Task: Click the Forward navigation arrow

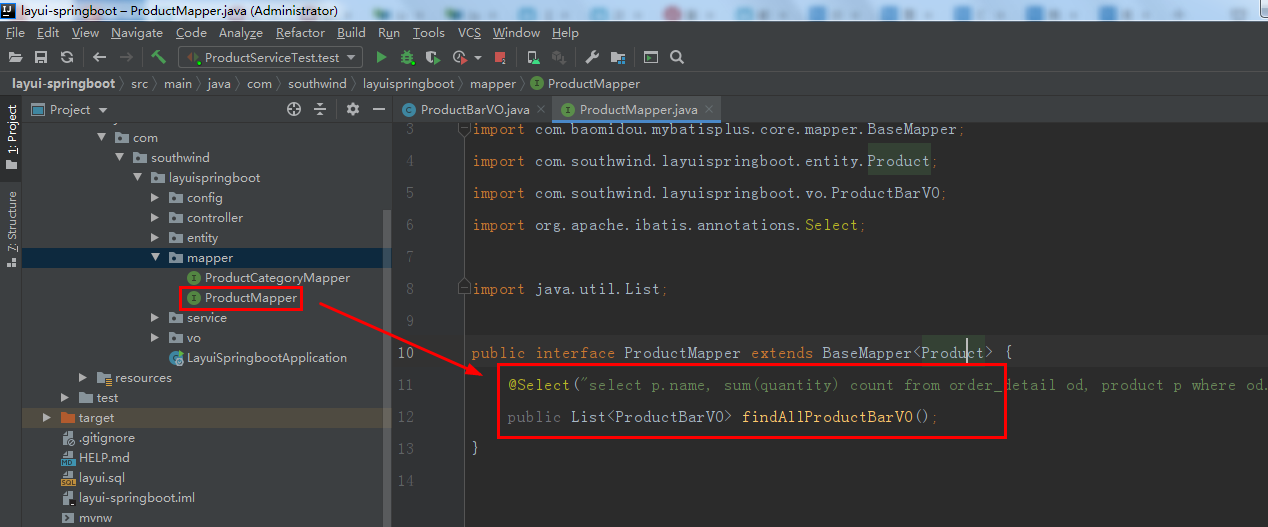Action: click(127, 57)
